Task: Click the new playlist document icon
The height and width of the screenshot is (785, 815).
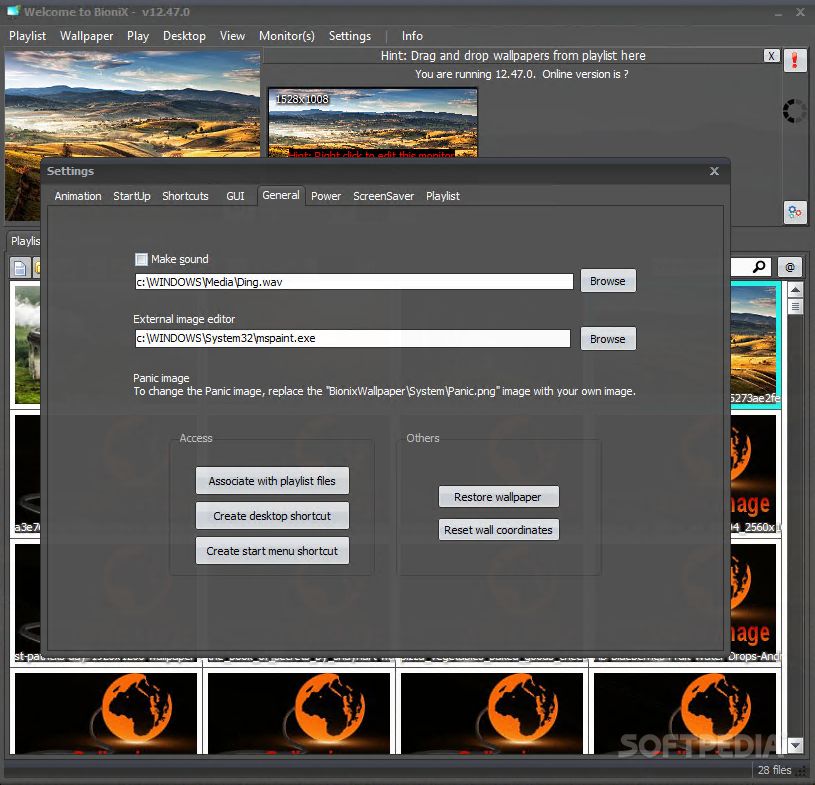Action: [x=20, y=268]
